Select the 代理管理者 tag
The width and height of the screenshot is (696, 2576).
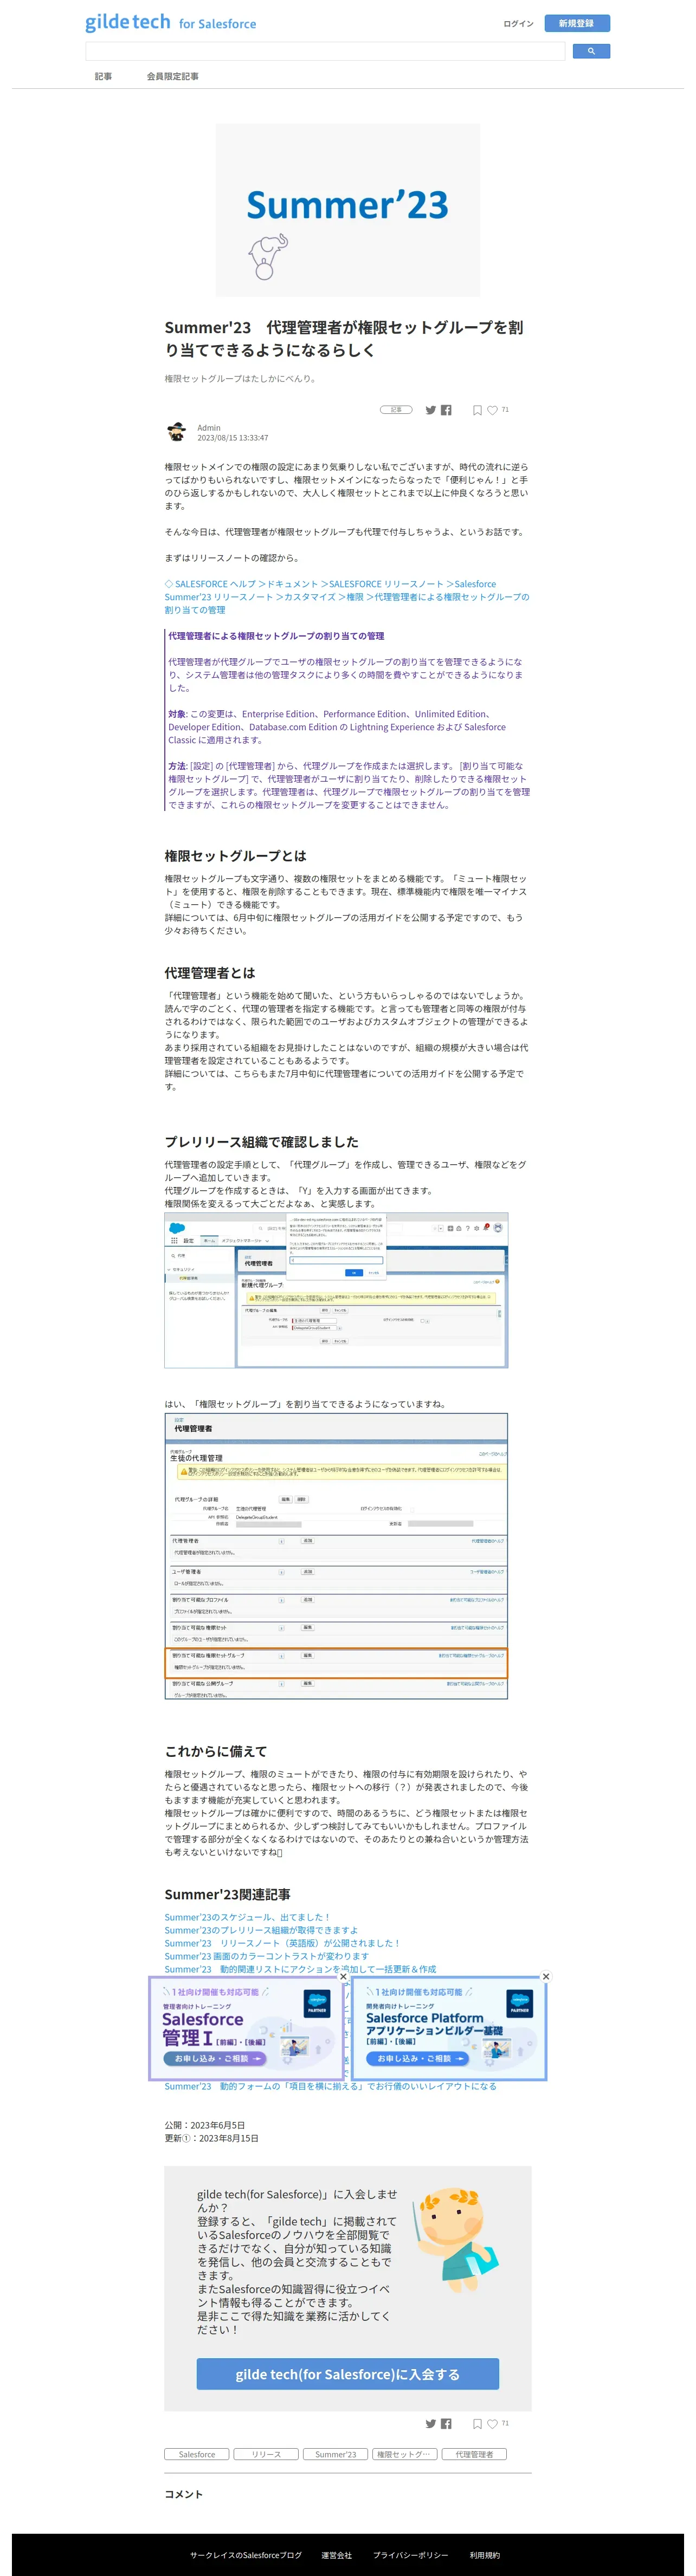474,2454
